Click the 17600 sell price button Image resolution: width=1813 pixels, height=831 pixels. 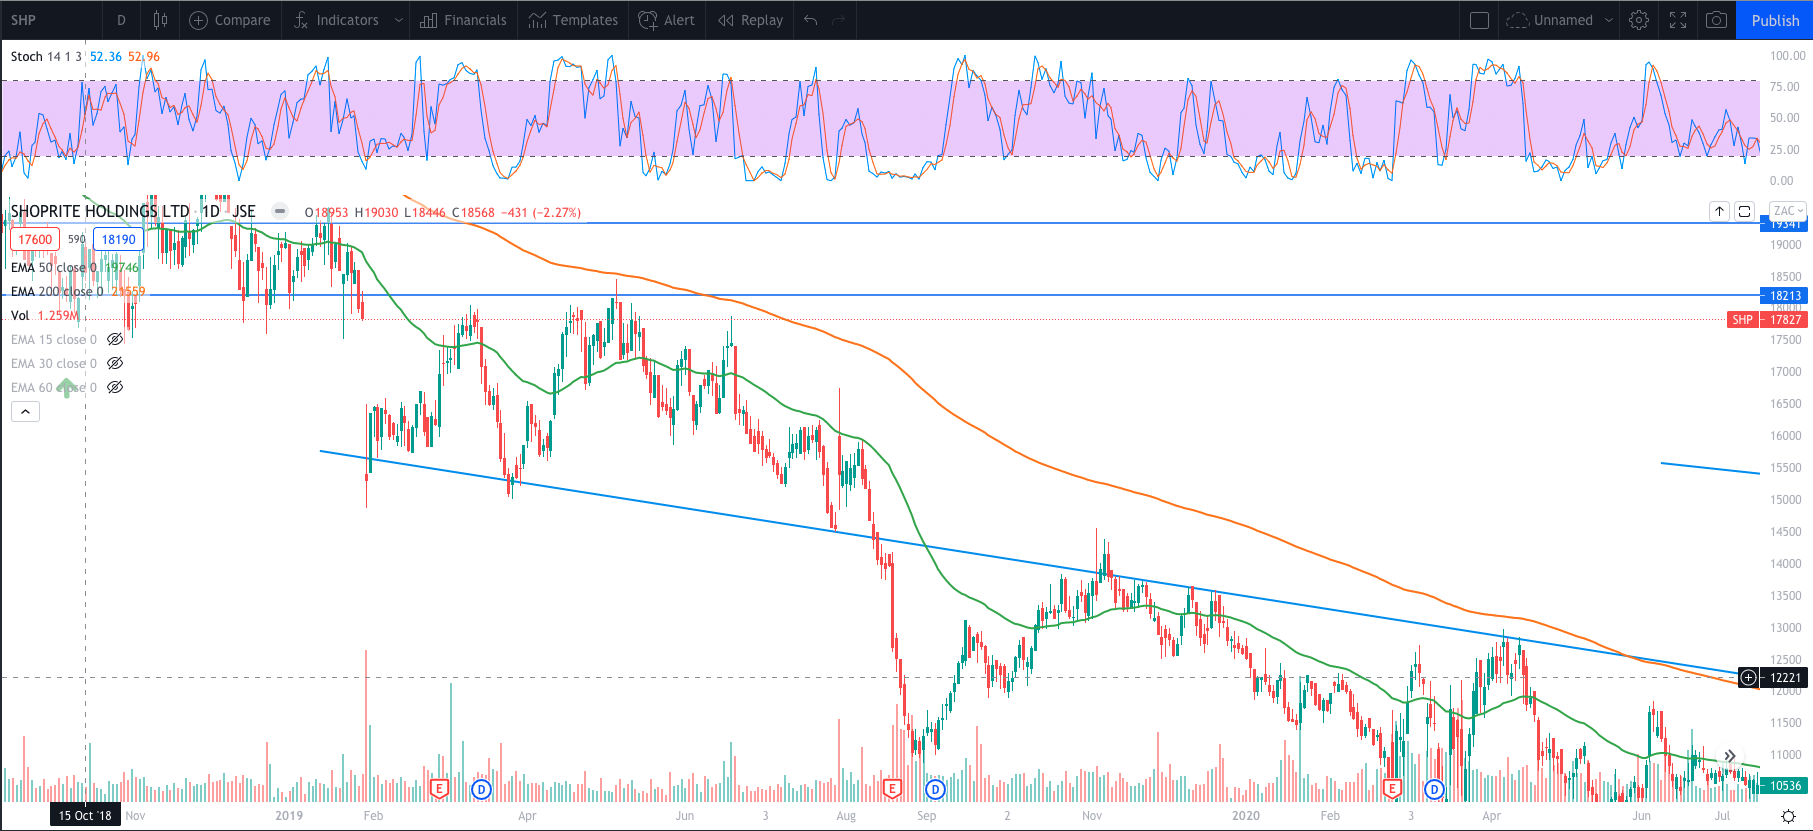click(35, 240)
